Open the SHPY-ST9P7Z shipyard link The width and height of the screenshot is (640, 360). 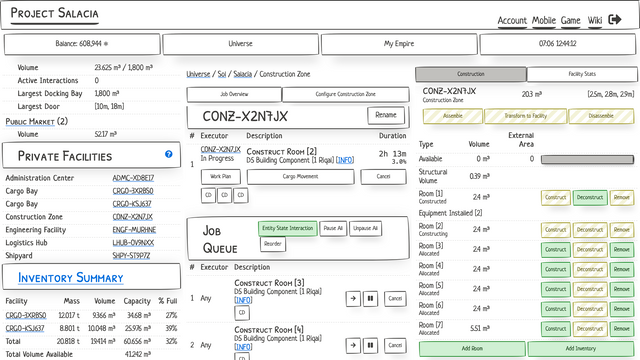pyautogui.click(x=131, y=256)
